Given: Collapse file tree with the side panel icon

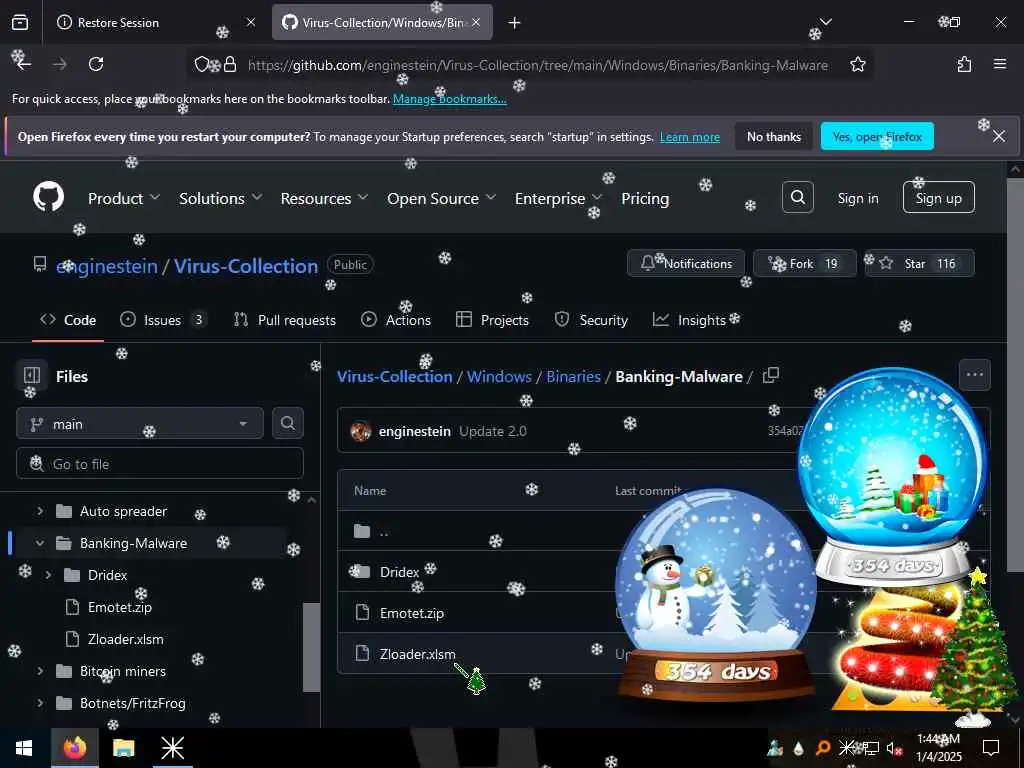Looking at the screenshot, I should coord(31,376).
